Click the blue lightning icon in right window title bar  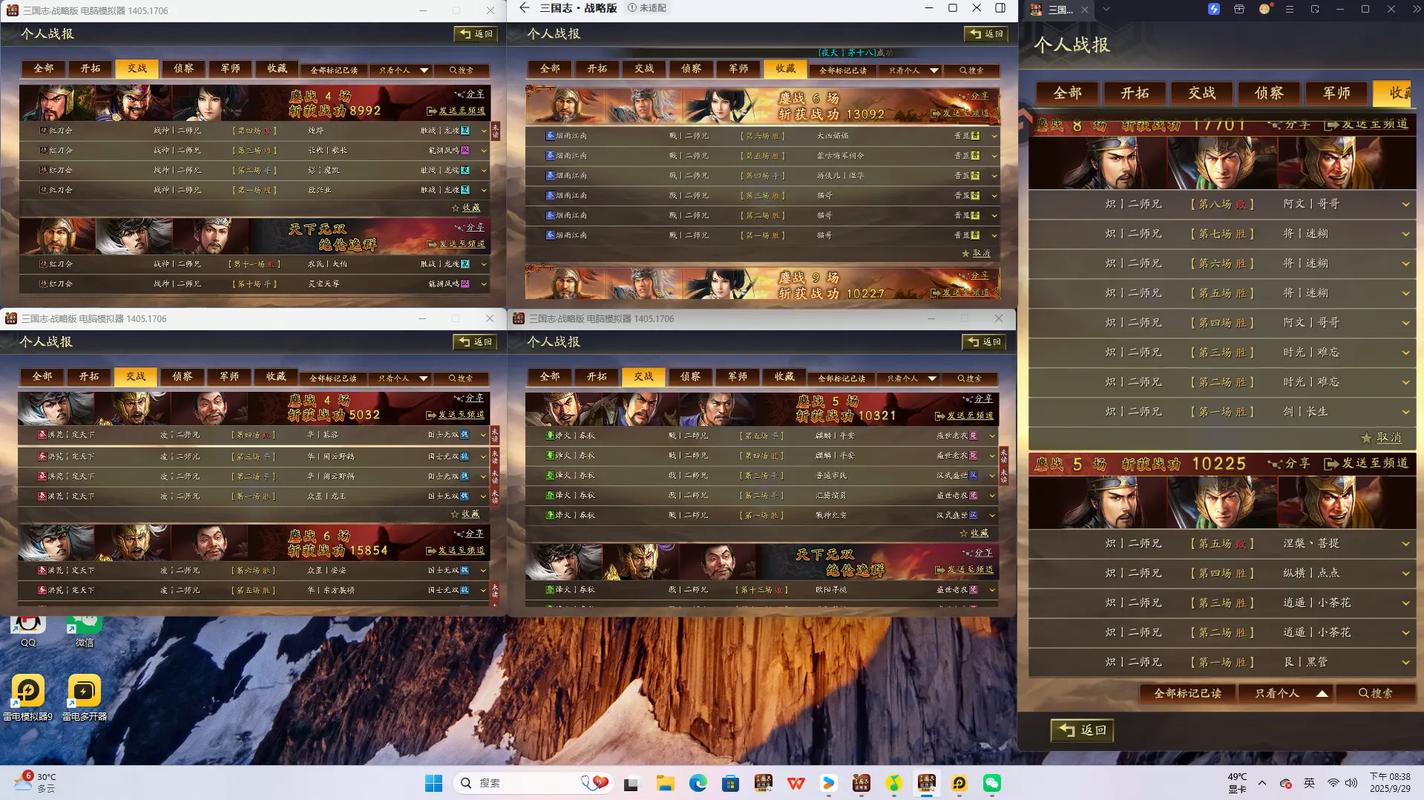click(1214, 9)
